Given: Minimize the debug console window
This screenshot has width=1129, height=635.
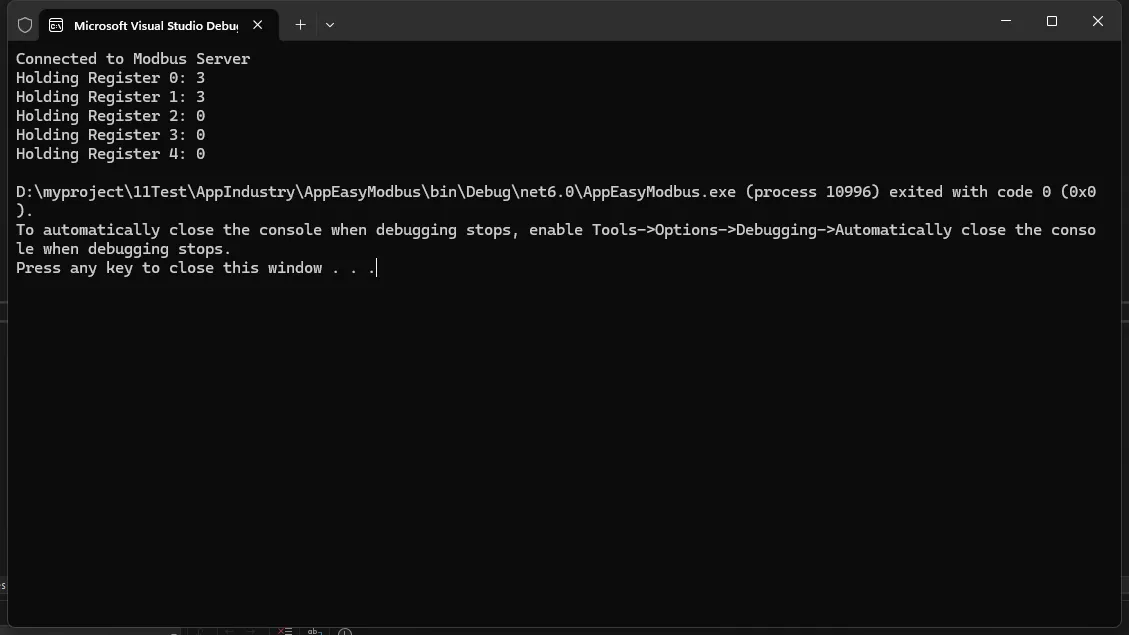Looking at the screenshot, I should 1005,21.
